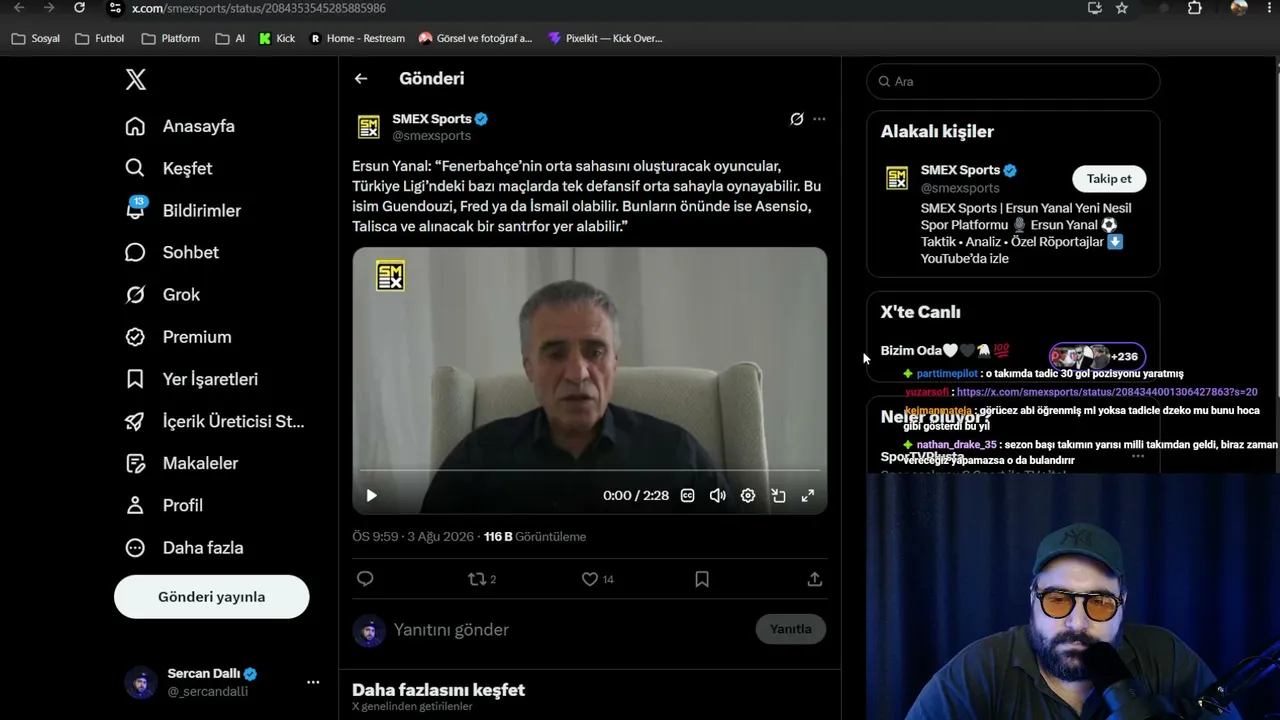Click the X logo in the sidebar

pos(136,80)
